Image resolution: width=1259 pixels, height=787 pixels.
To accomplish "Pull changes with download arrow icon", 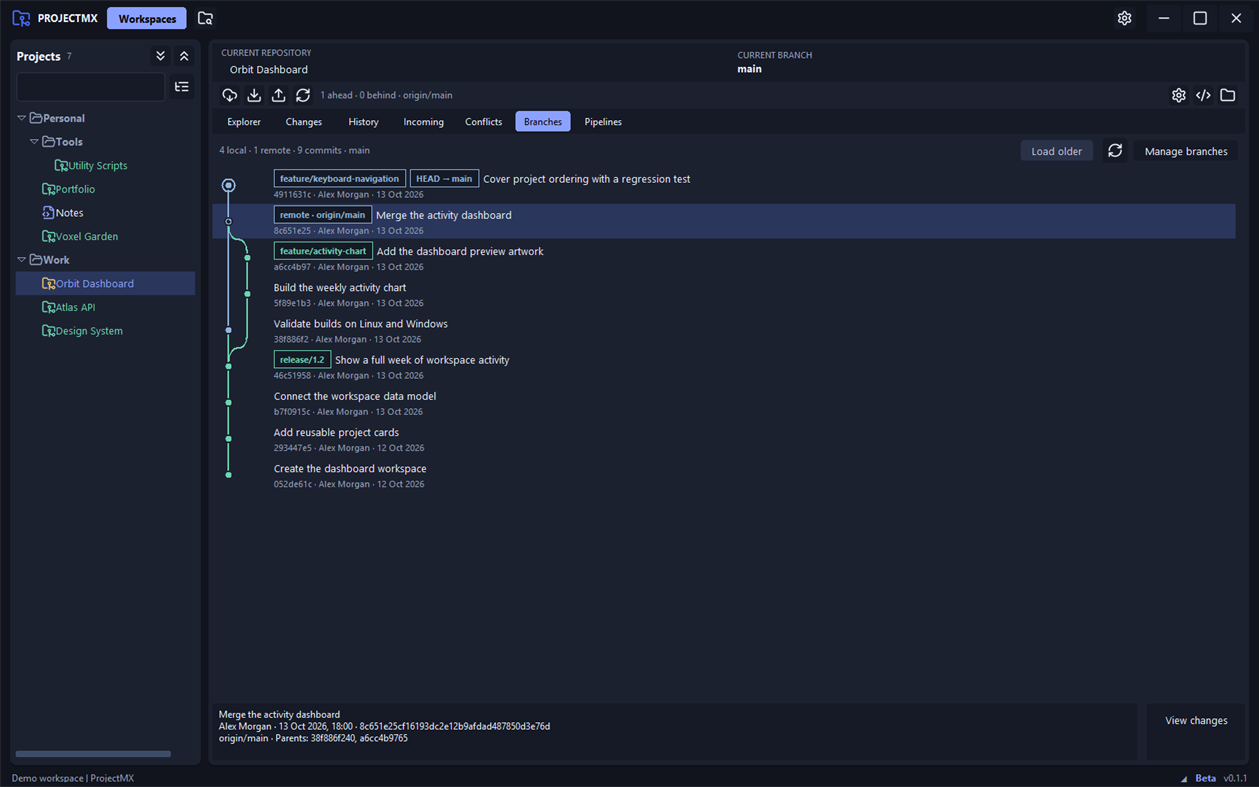I will (254, 95).
